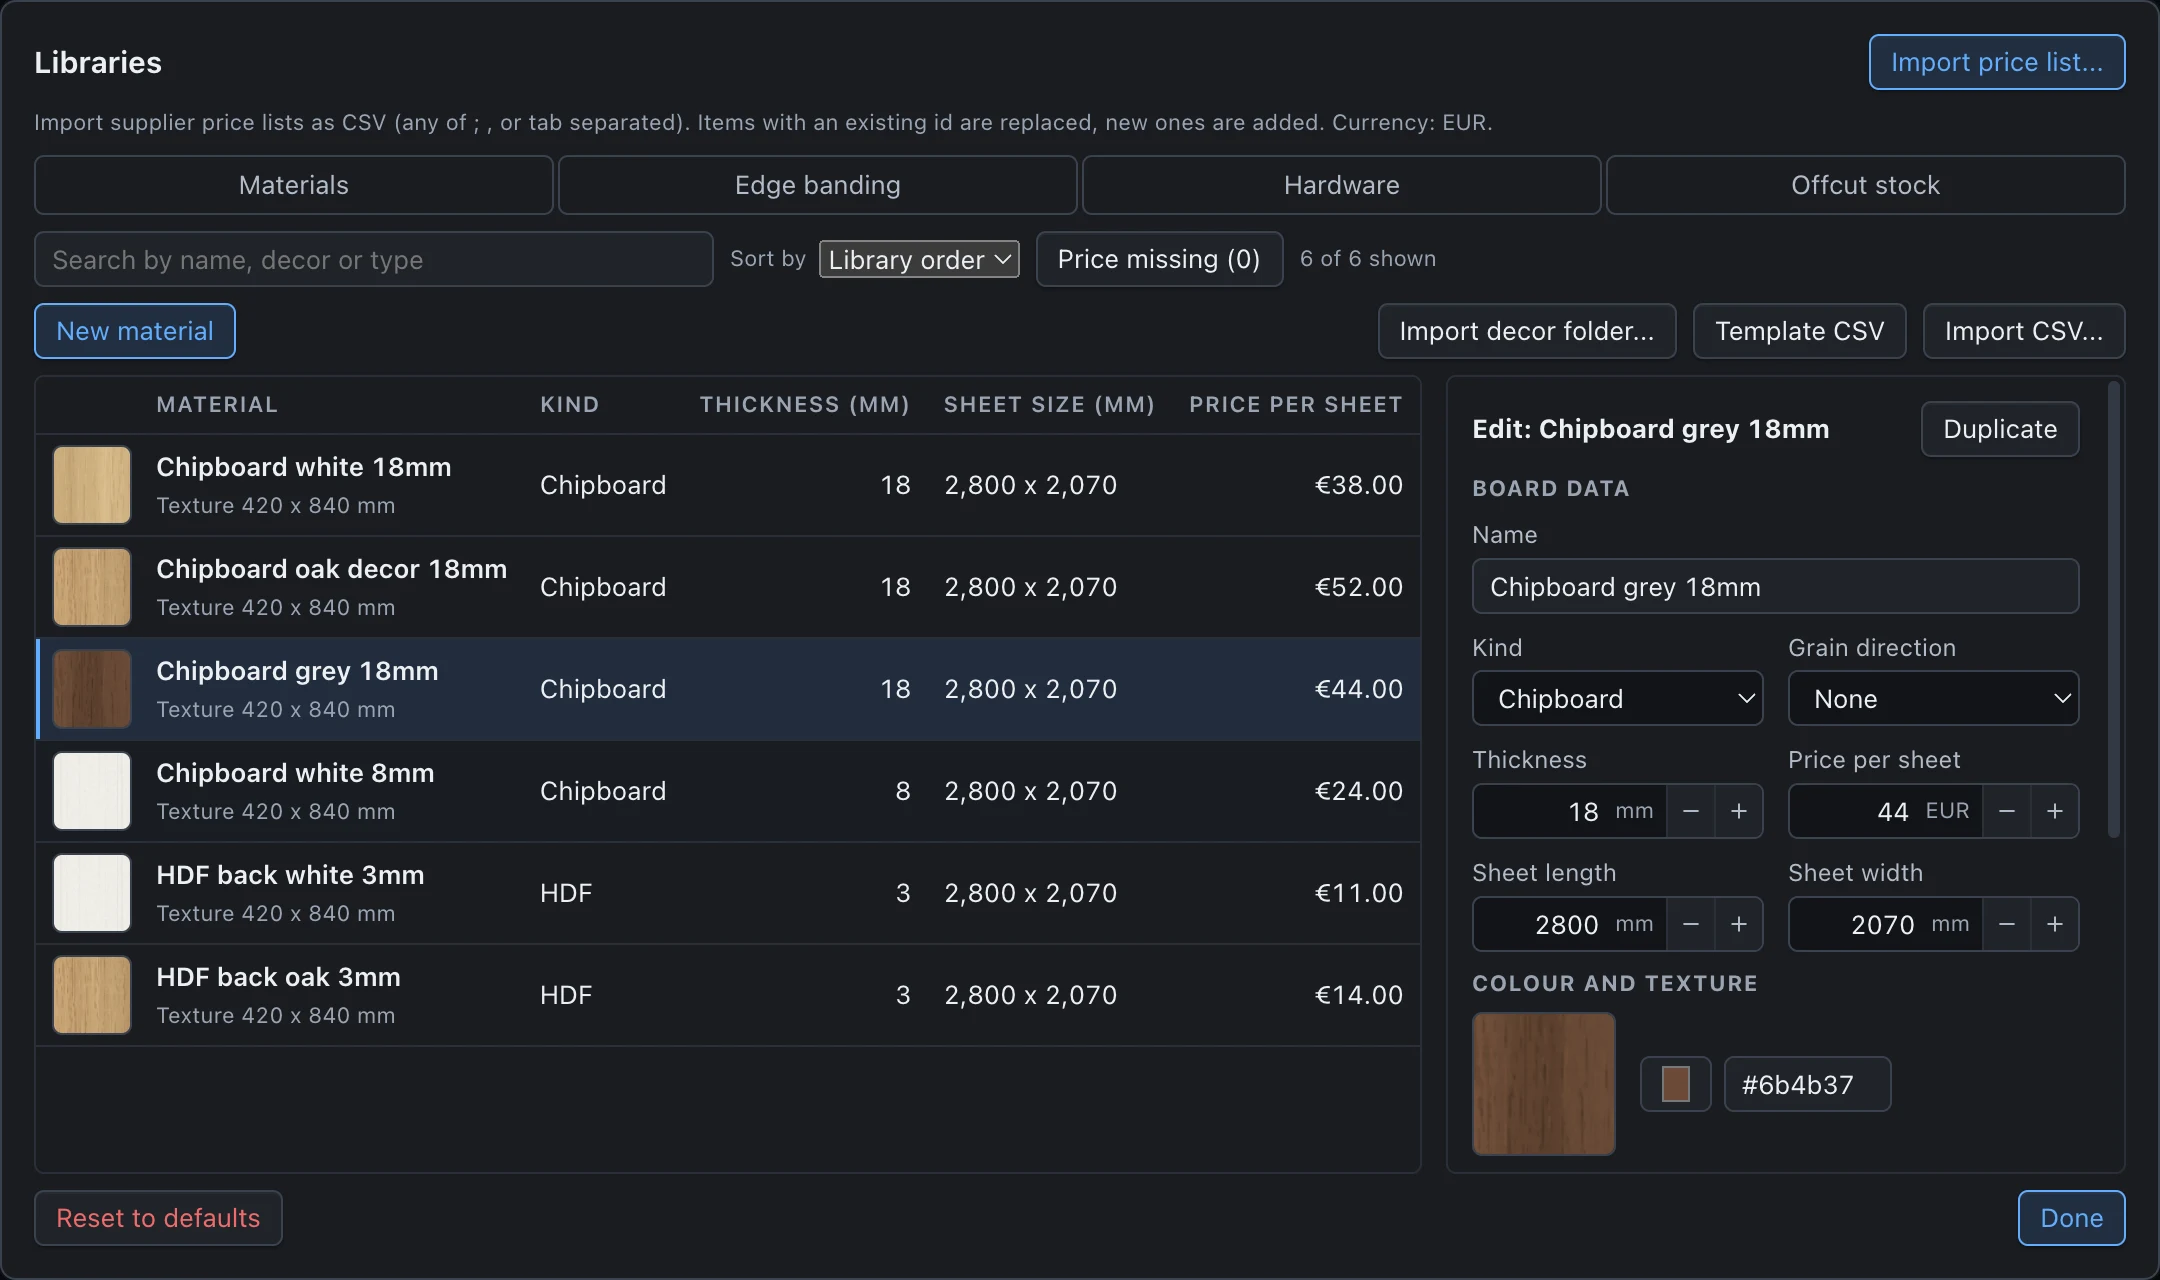This screenshot has height=1280, width=2160.
Task: Click the Sheet length 2800 field
Action: click(1569, 924)
